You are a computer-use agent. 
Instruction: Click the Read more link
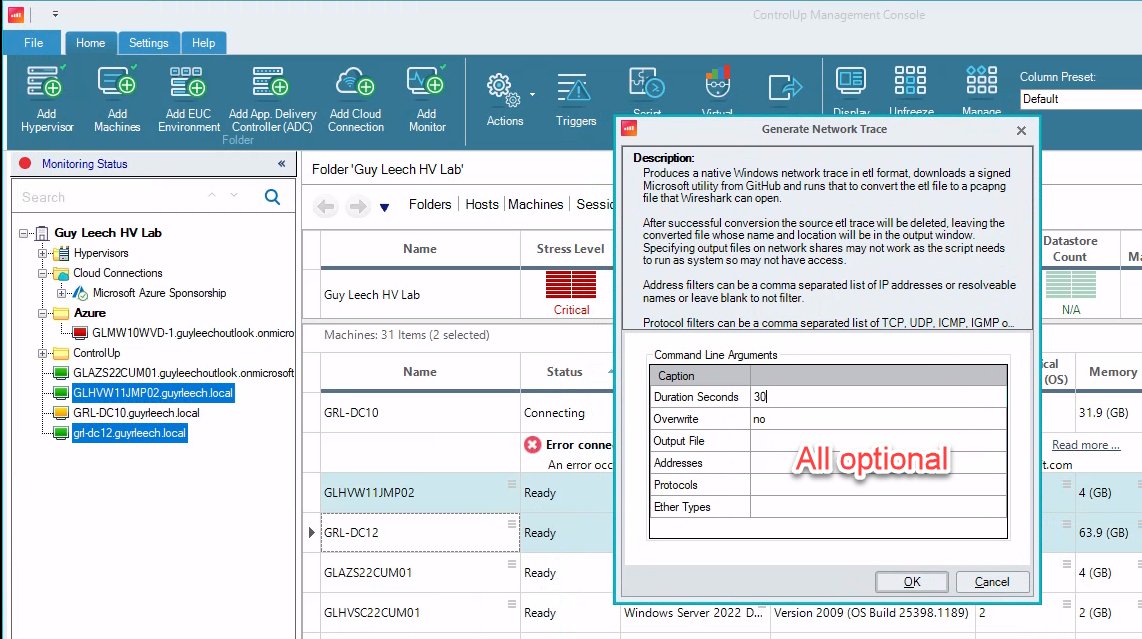point(1086,445)
